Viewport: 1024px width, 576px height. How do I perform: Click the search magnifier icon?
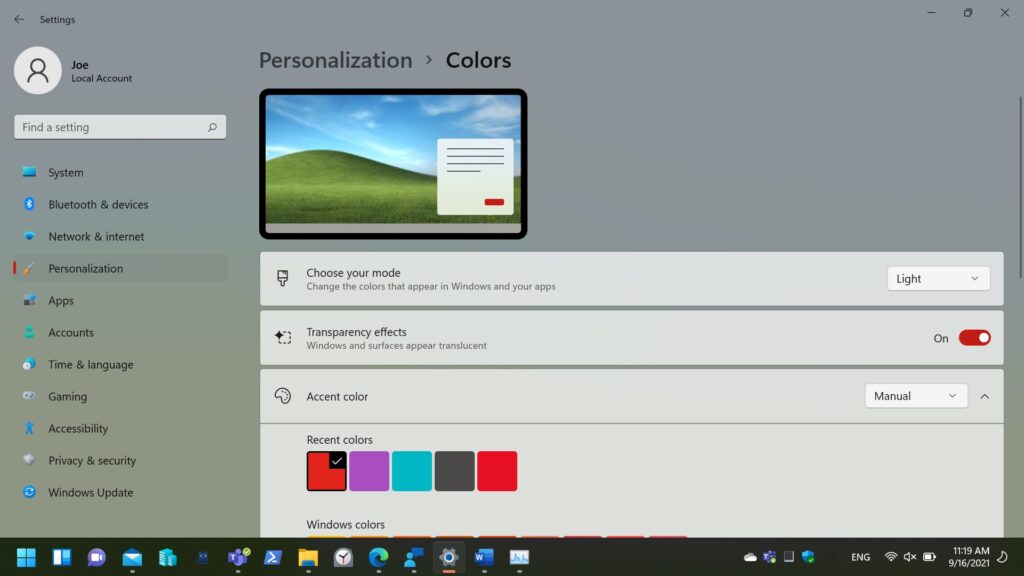[x=212, y=127]
